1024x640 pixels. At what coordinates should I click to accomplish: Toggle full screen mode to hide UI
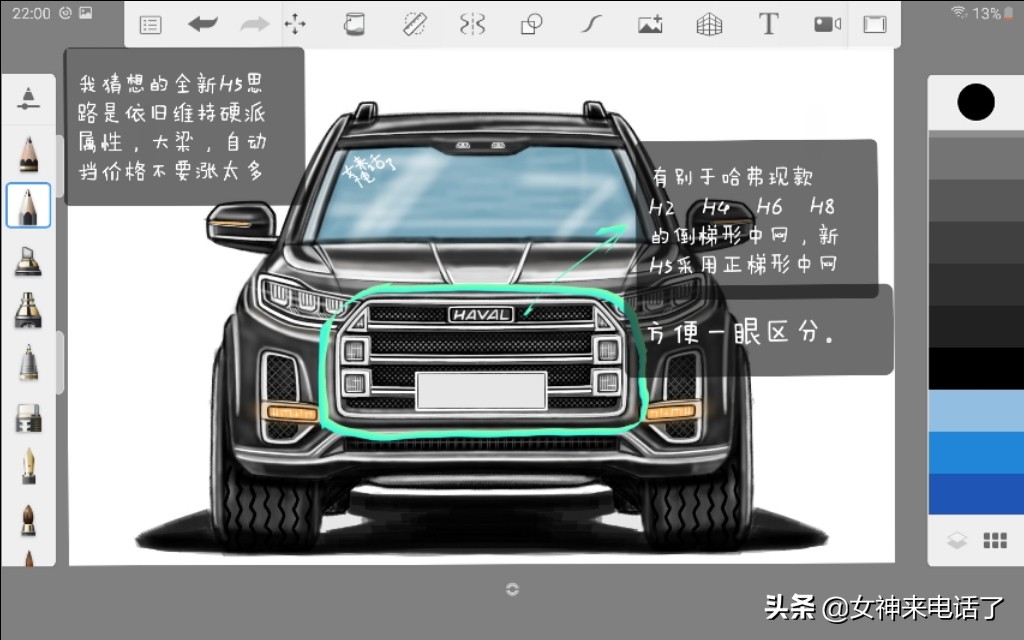[x=875, y=25]
